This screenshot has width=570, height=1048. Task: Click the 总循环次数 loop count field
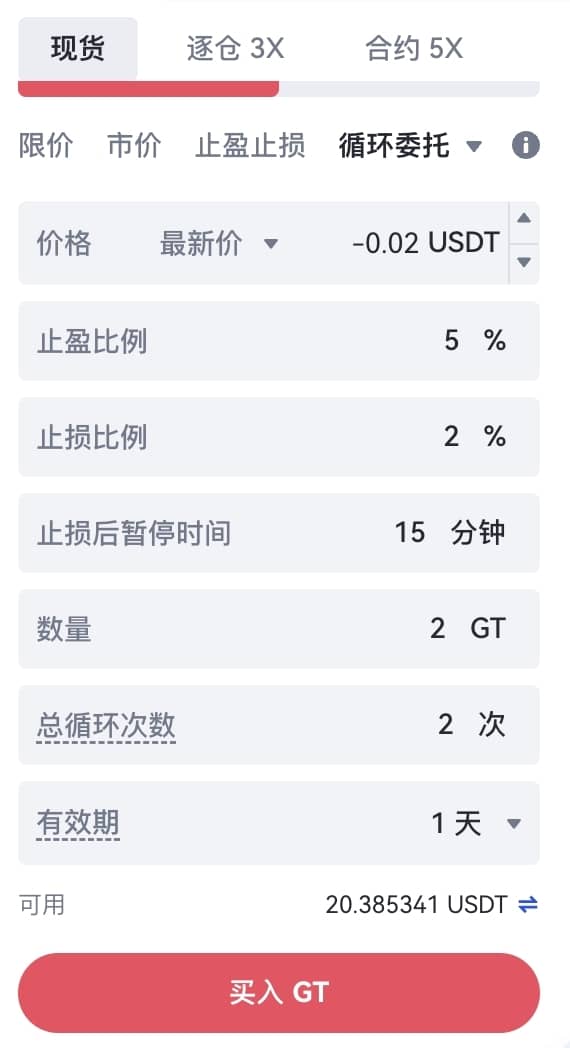pyautogui.click(x=279, y=725)
